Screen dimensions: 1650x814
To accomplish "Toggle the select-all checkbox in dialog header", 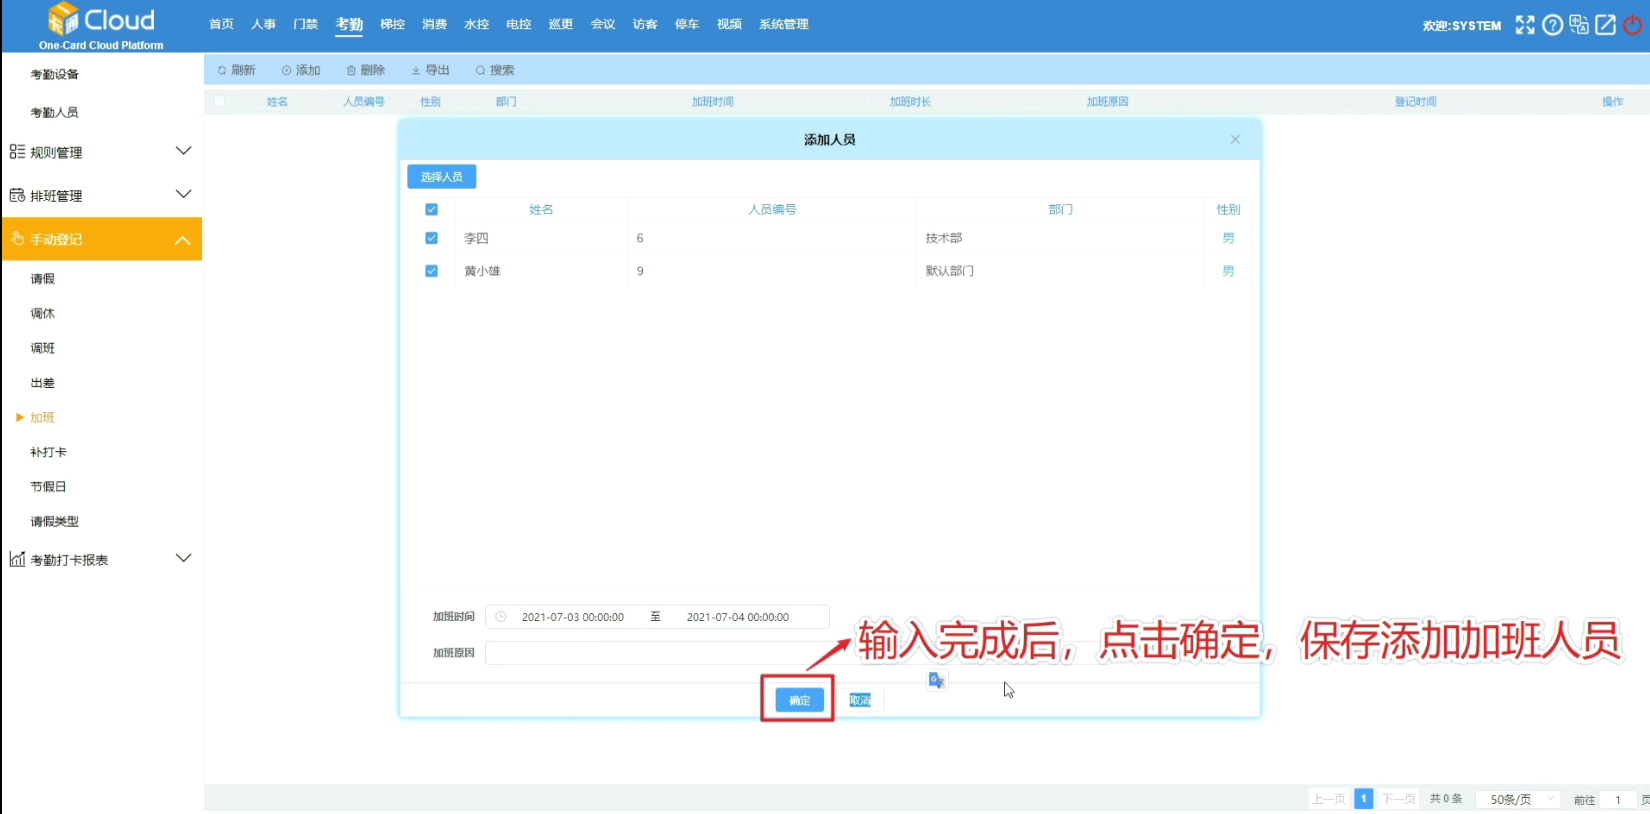I will coord(431,209).
